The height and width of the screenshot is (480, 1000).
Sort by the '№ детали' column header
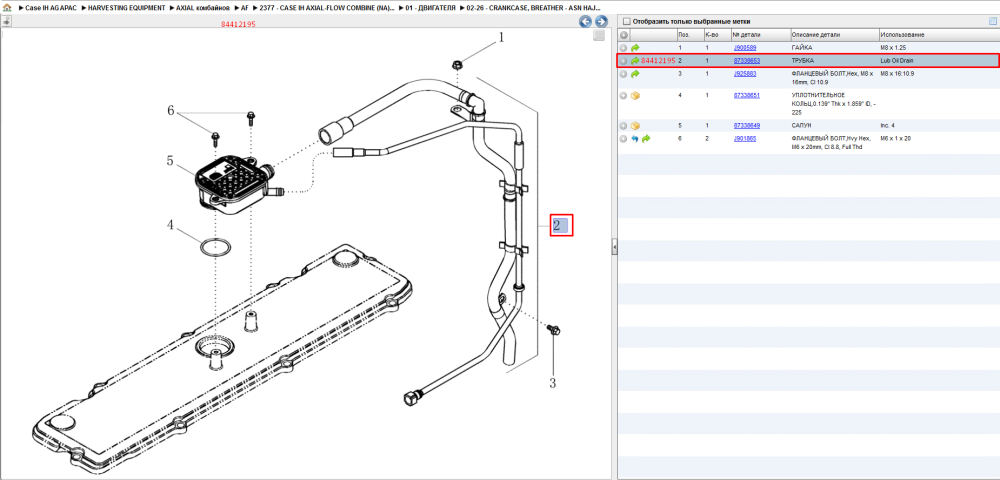point(760,34)
